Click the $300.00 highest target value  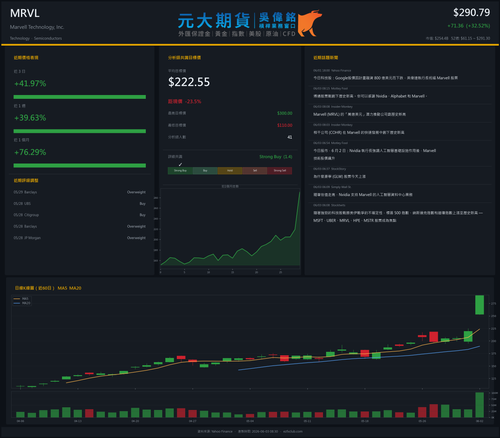285,113
